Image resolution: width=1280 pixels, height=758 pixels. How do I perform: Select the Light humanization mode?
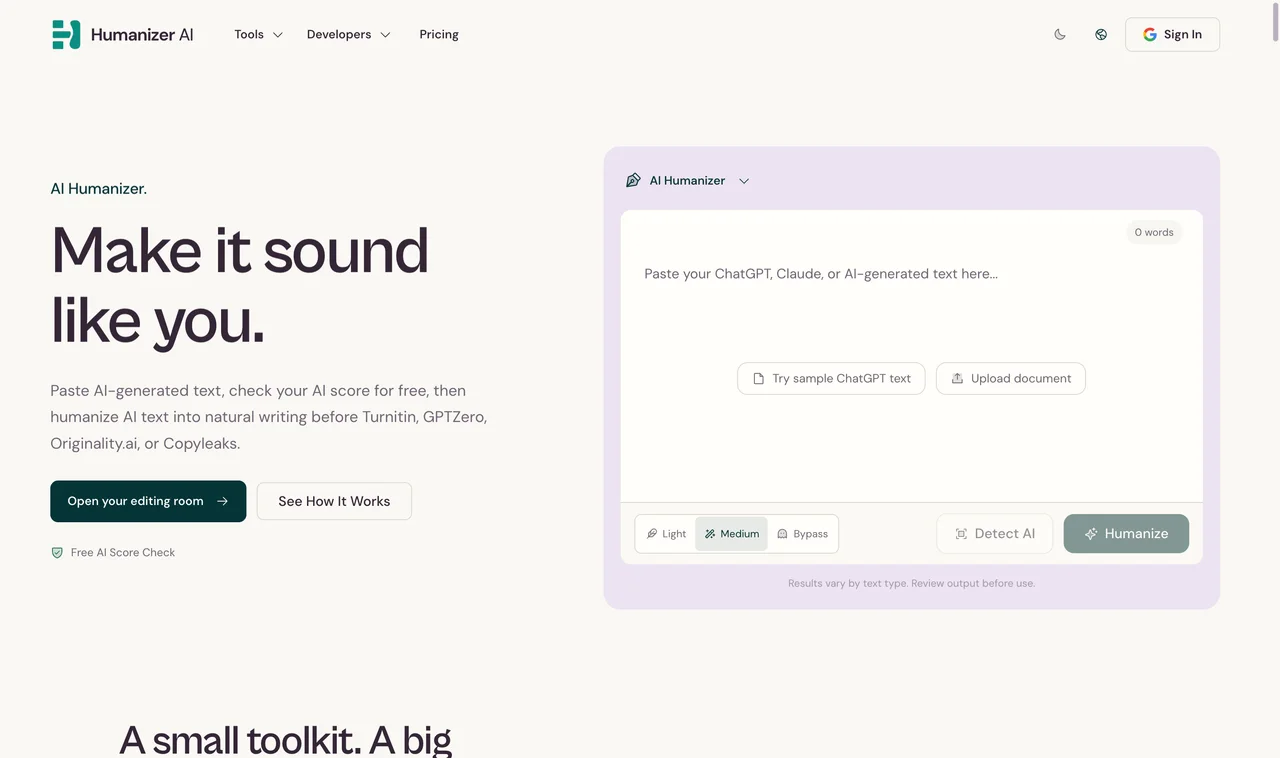[666, 534]
